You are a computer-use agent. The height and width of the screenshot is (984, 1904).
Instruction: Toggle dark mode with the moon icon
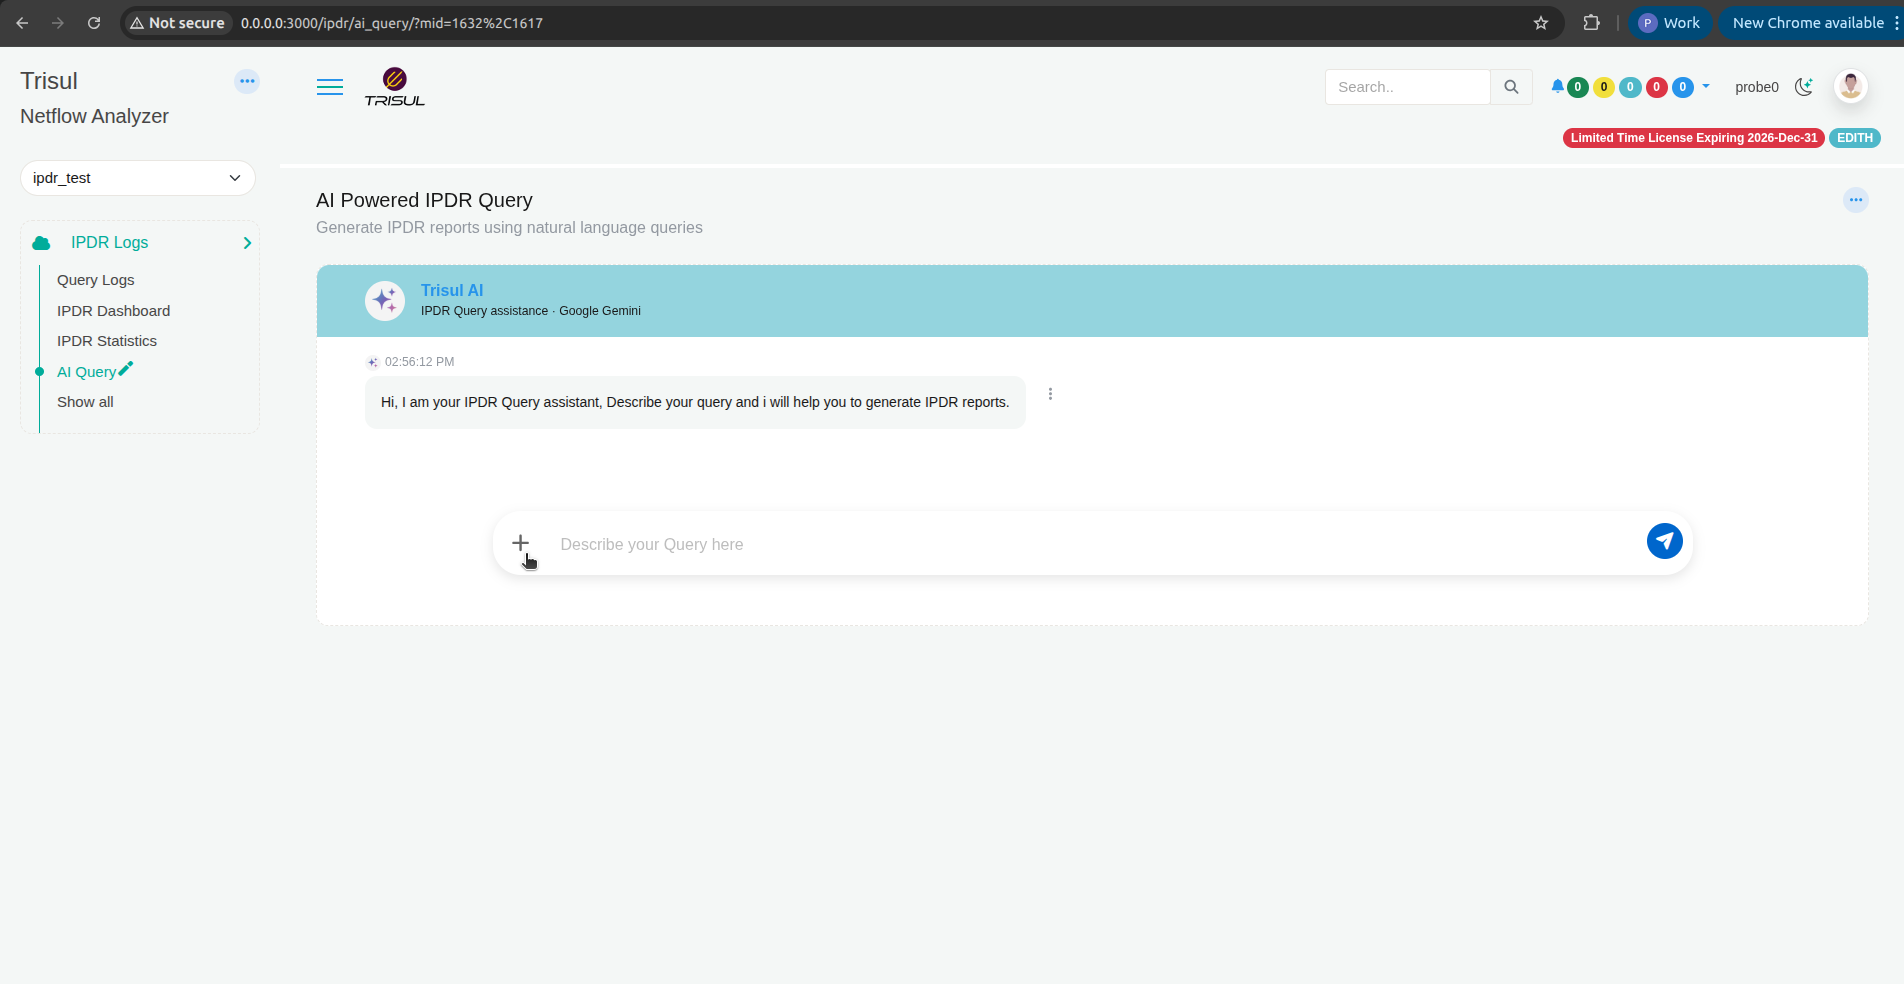(x=1804, y=87)
